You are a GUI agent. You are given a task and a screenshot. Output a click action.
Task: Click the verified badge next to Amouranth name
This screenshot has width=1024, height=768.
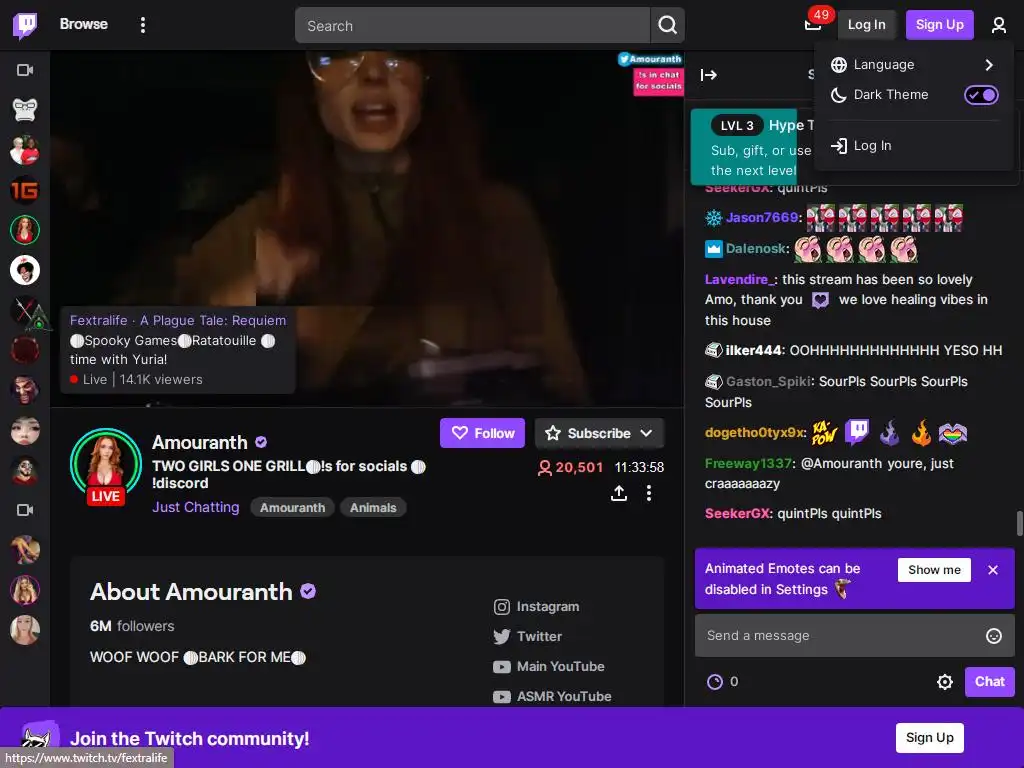[261, 442]
